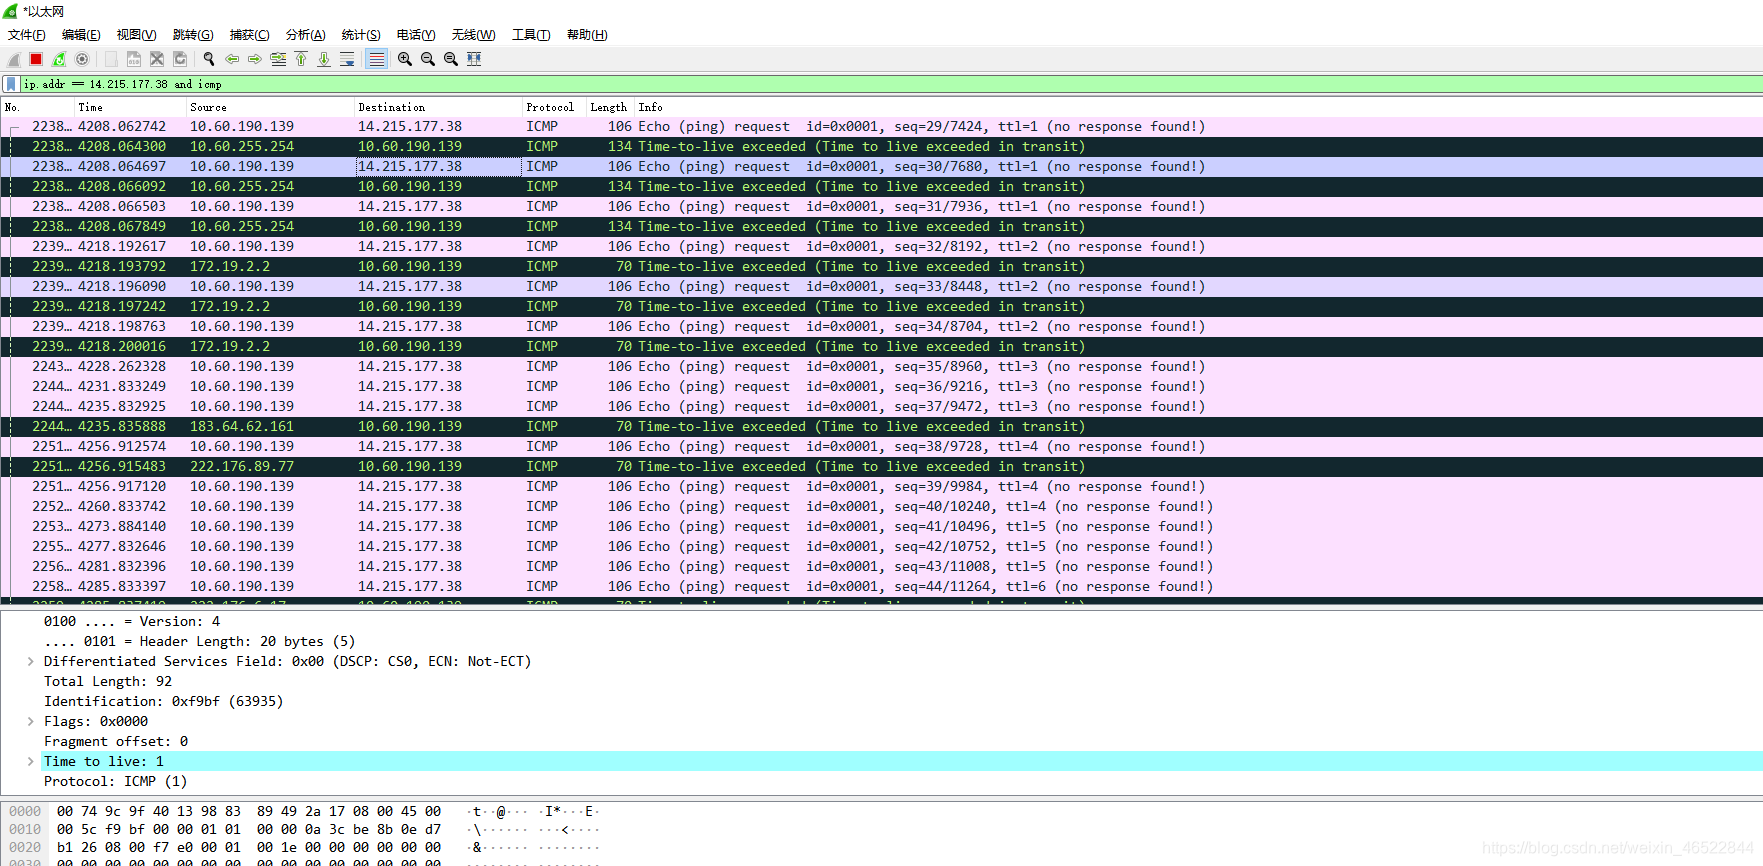Click the Version: 4 field line

click(132, 622)
